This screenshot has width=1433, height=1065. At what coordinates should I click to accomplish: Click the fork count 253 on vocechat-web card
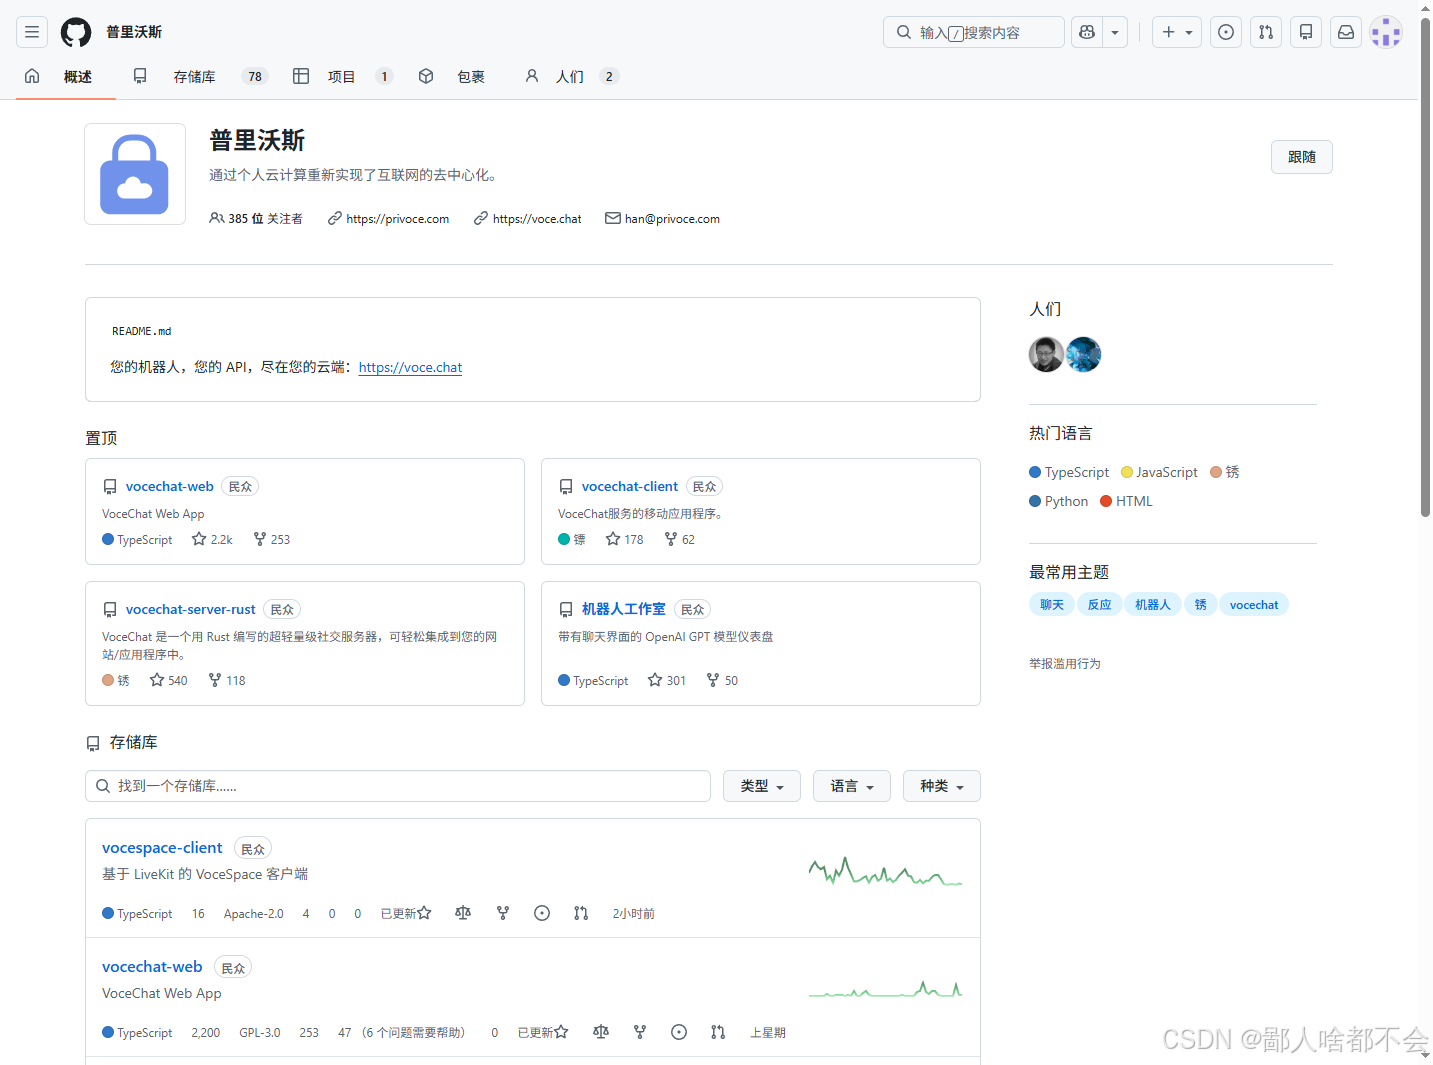coord(272,539)
